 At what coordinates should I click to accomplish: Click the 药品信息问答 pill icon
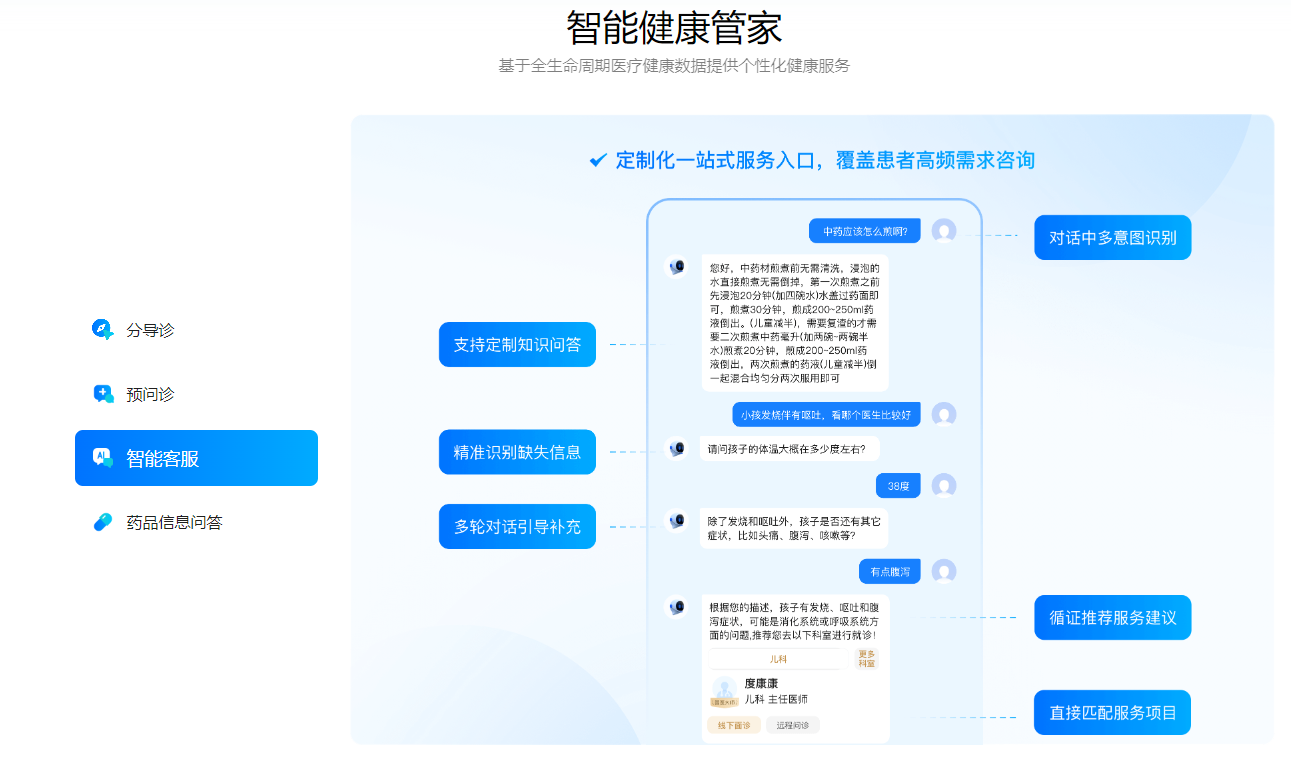(x=103, y=522)
